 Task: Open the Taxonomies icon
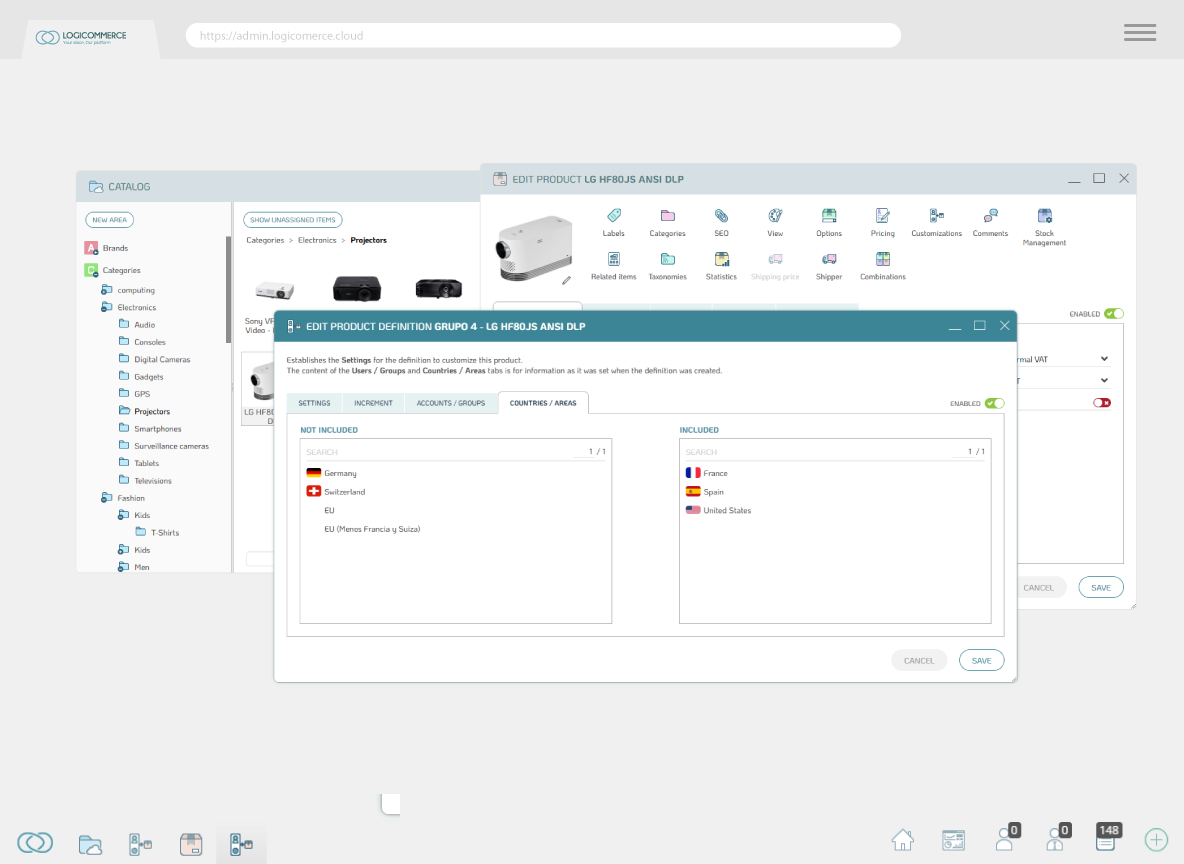pyautogui.click(x=668, y=266)
